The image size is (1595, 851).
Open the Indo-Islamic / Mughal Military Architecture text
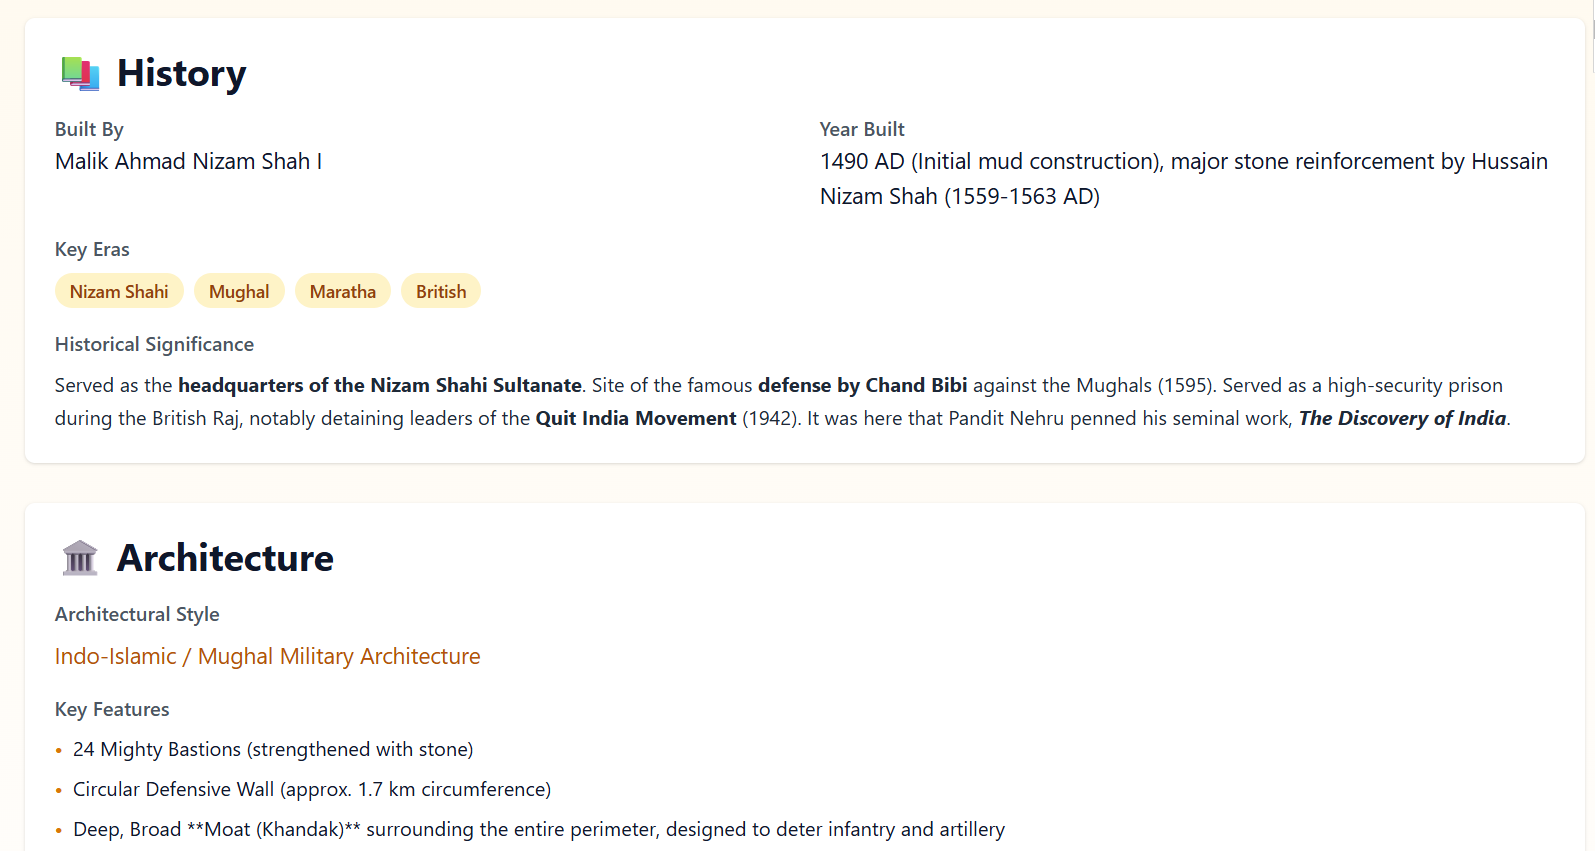point(267,657)
